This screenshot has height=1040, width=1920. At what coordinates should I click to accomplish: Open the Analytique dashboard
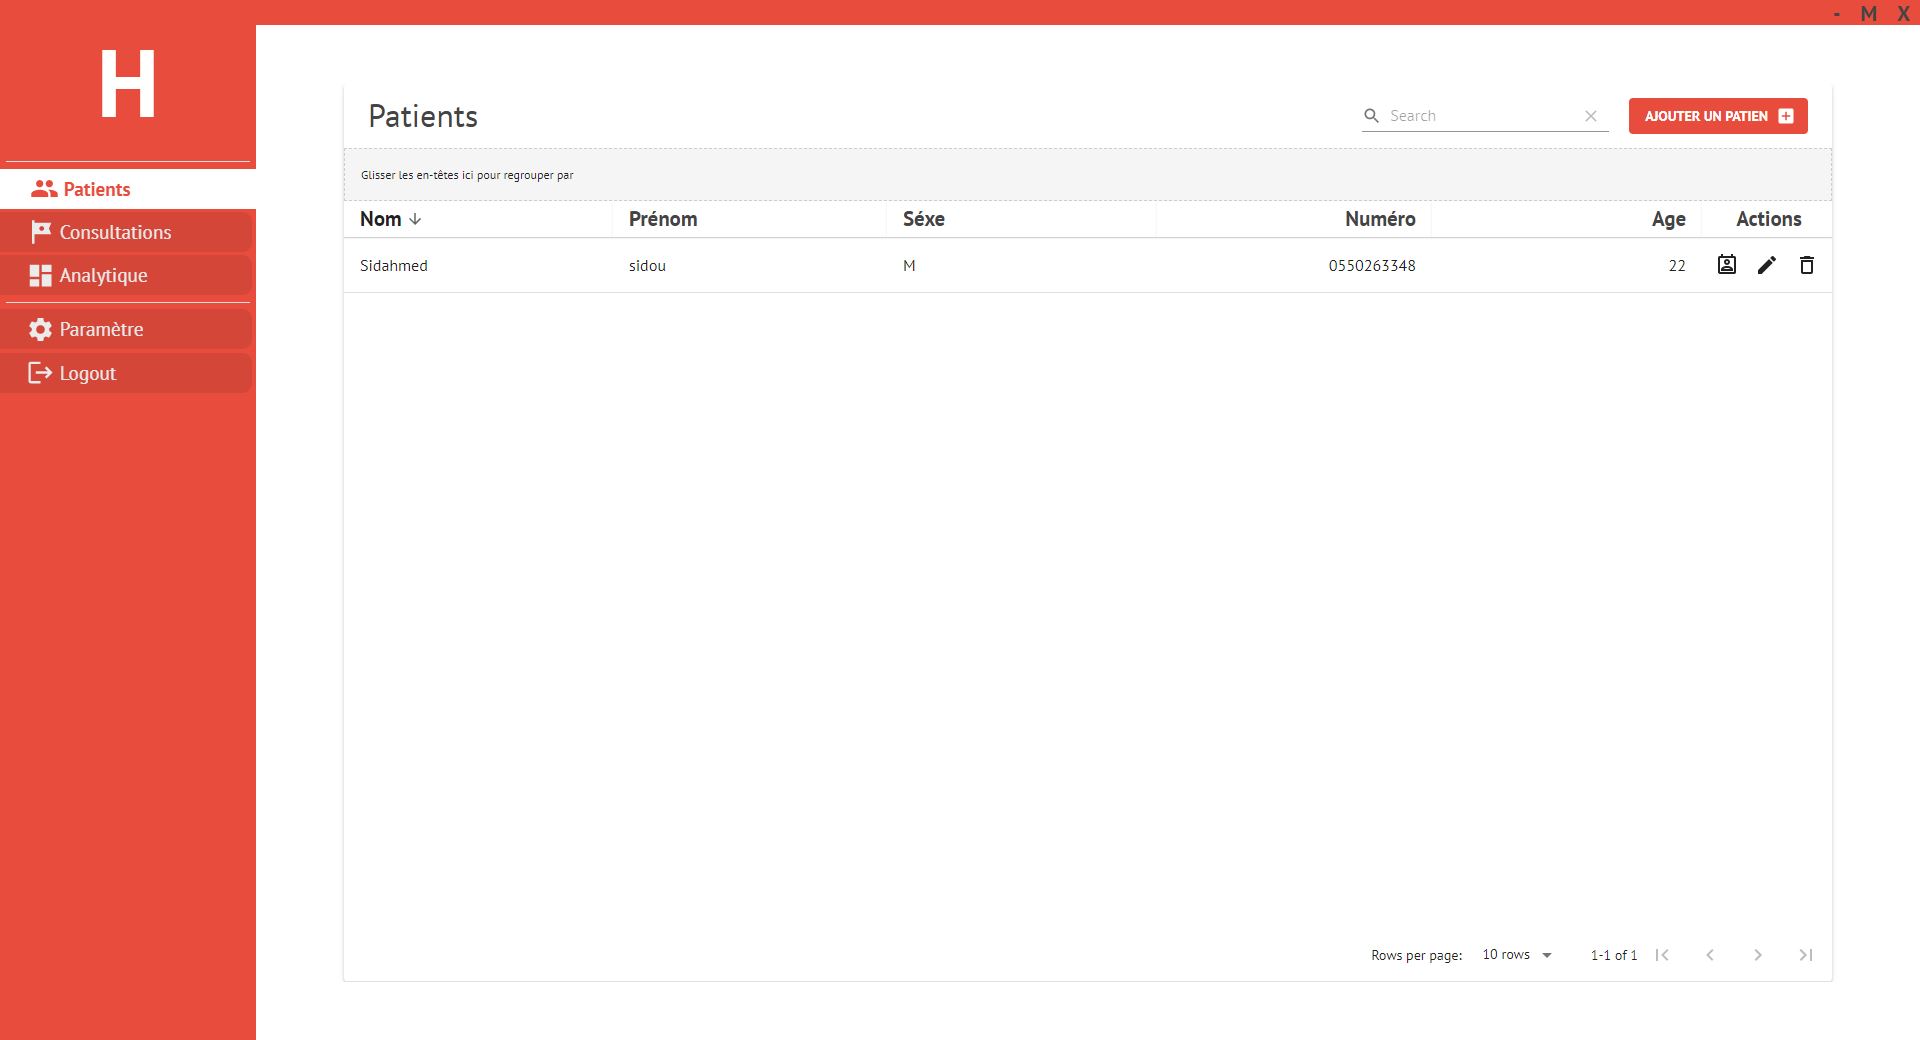pyautogui.click(x=126, y=275)
